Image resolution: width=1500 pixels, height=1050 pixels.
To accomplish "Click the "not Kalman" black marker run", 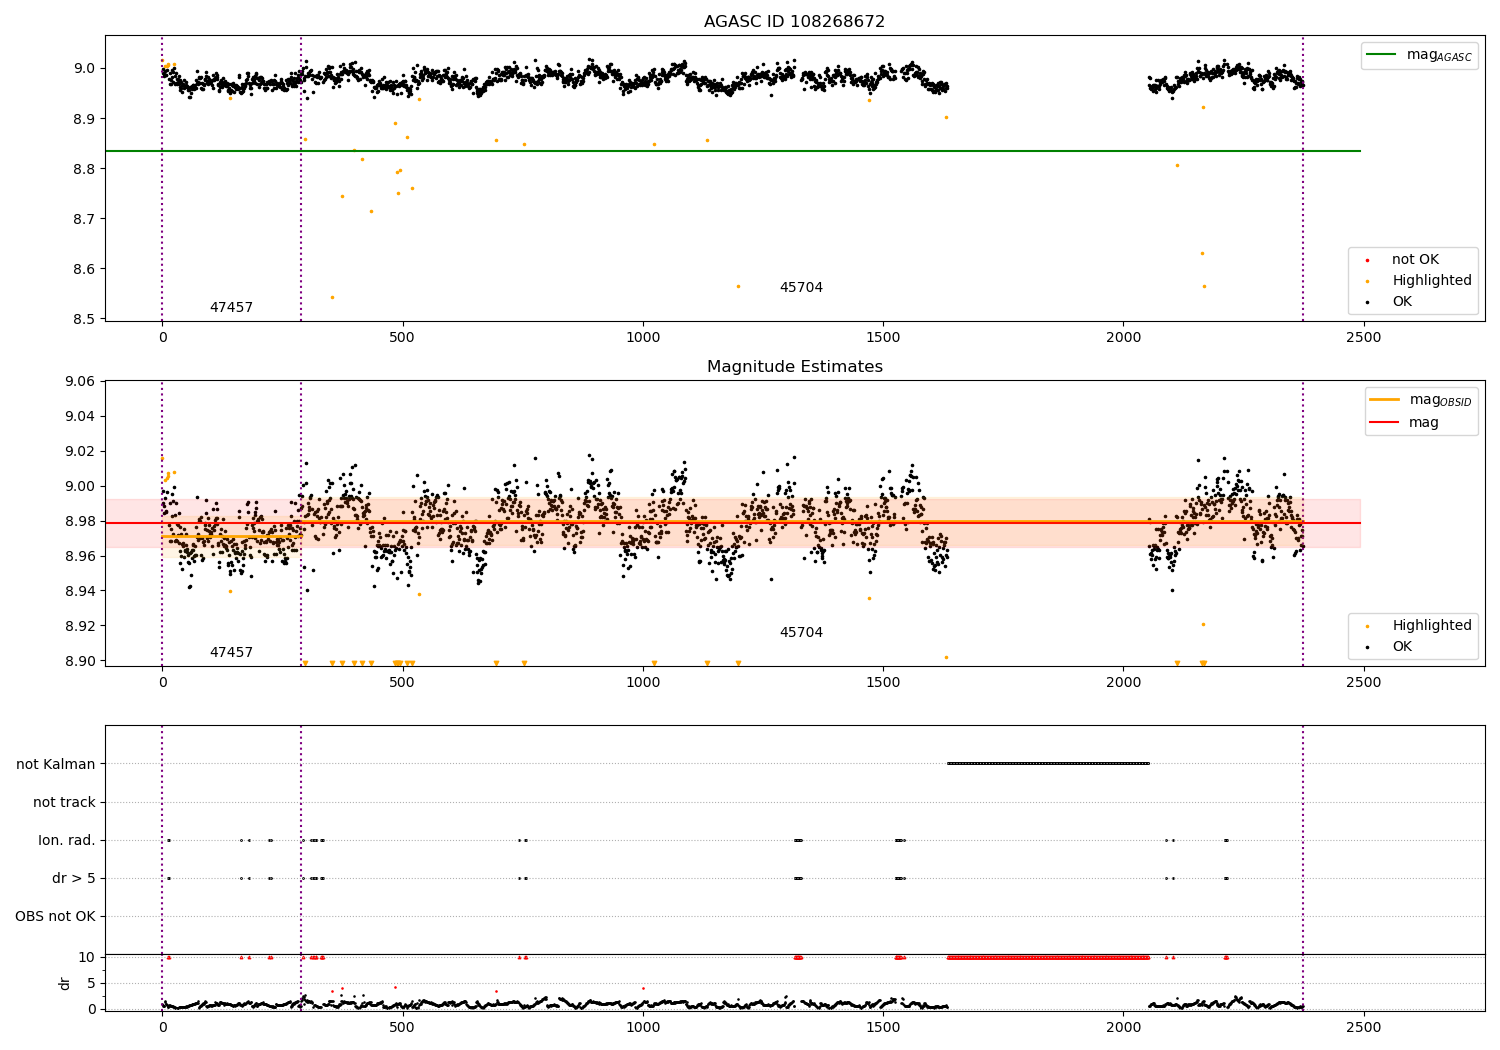I will 1048,764.
